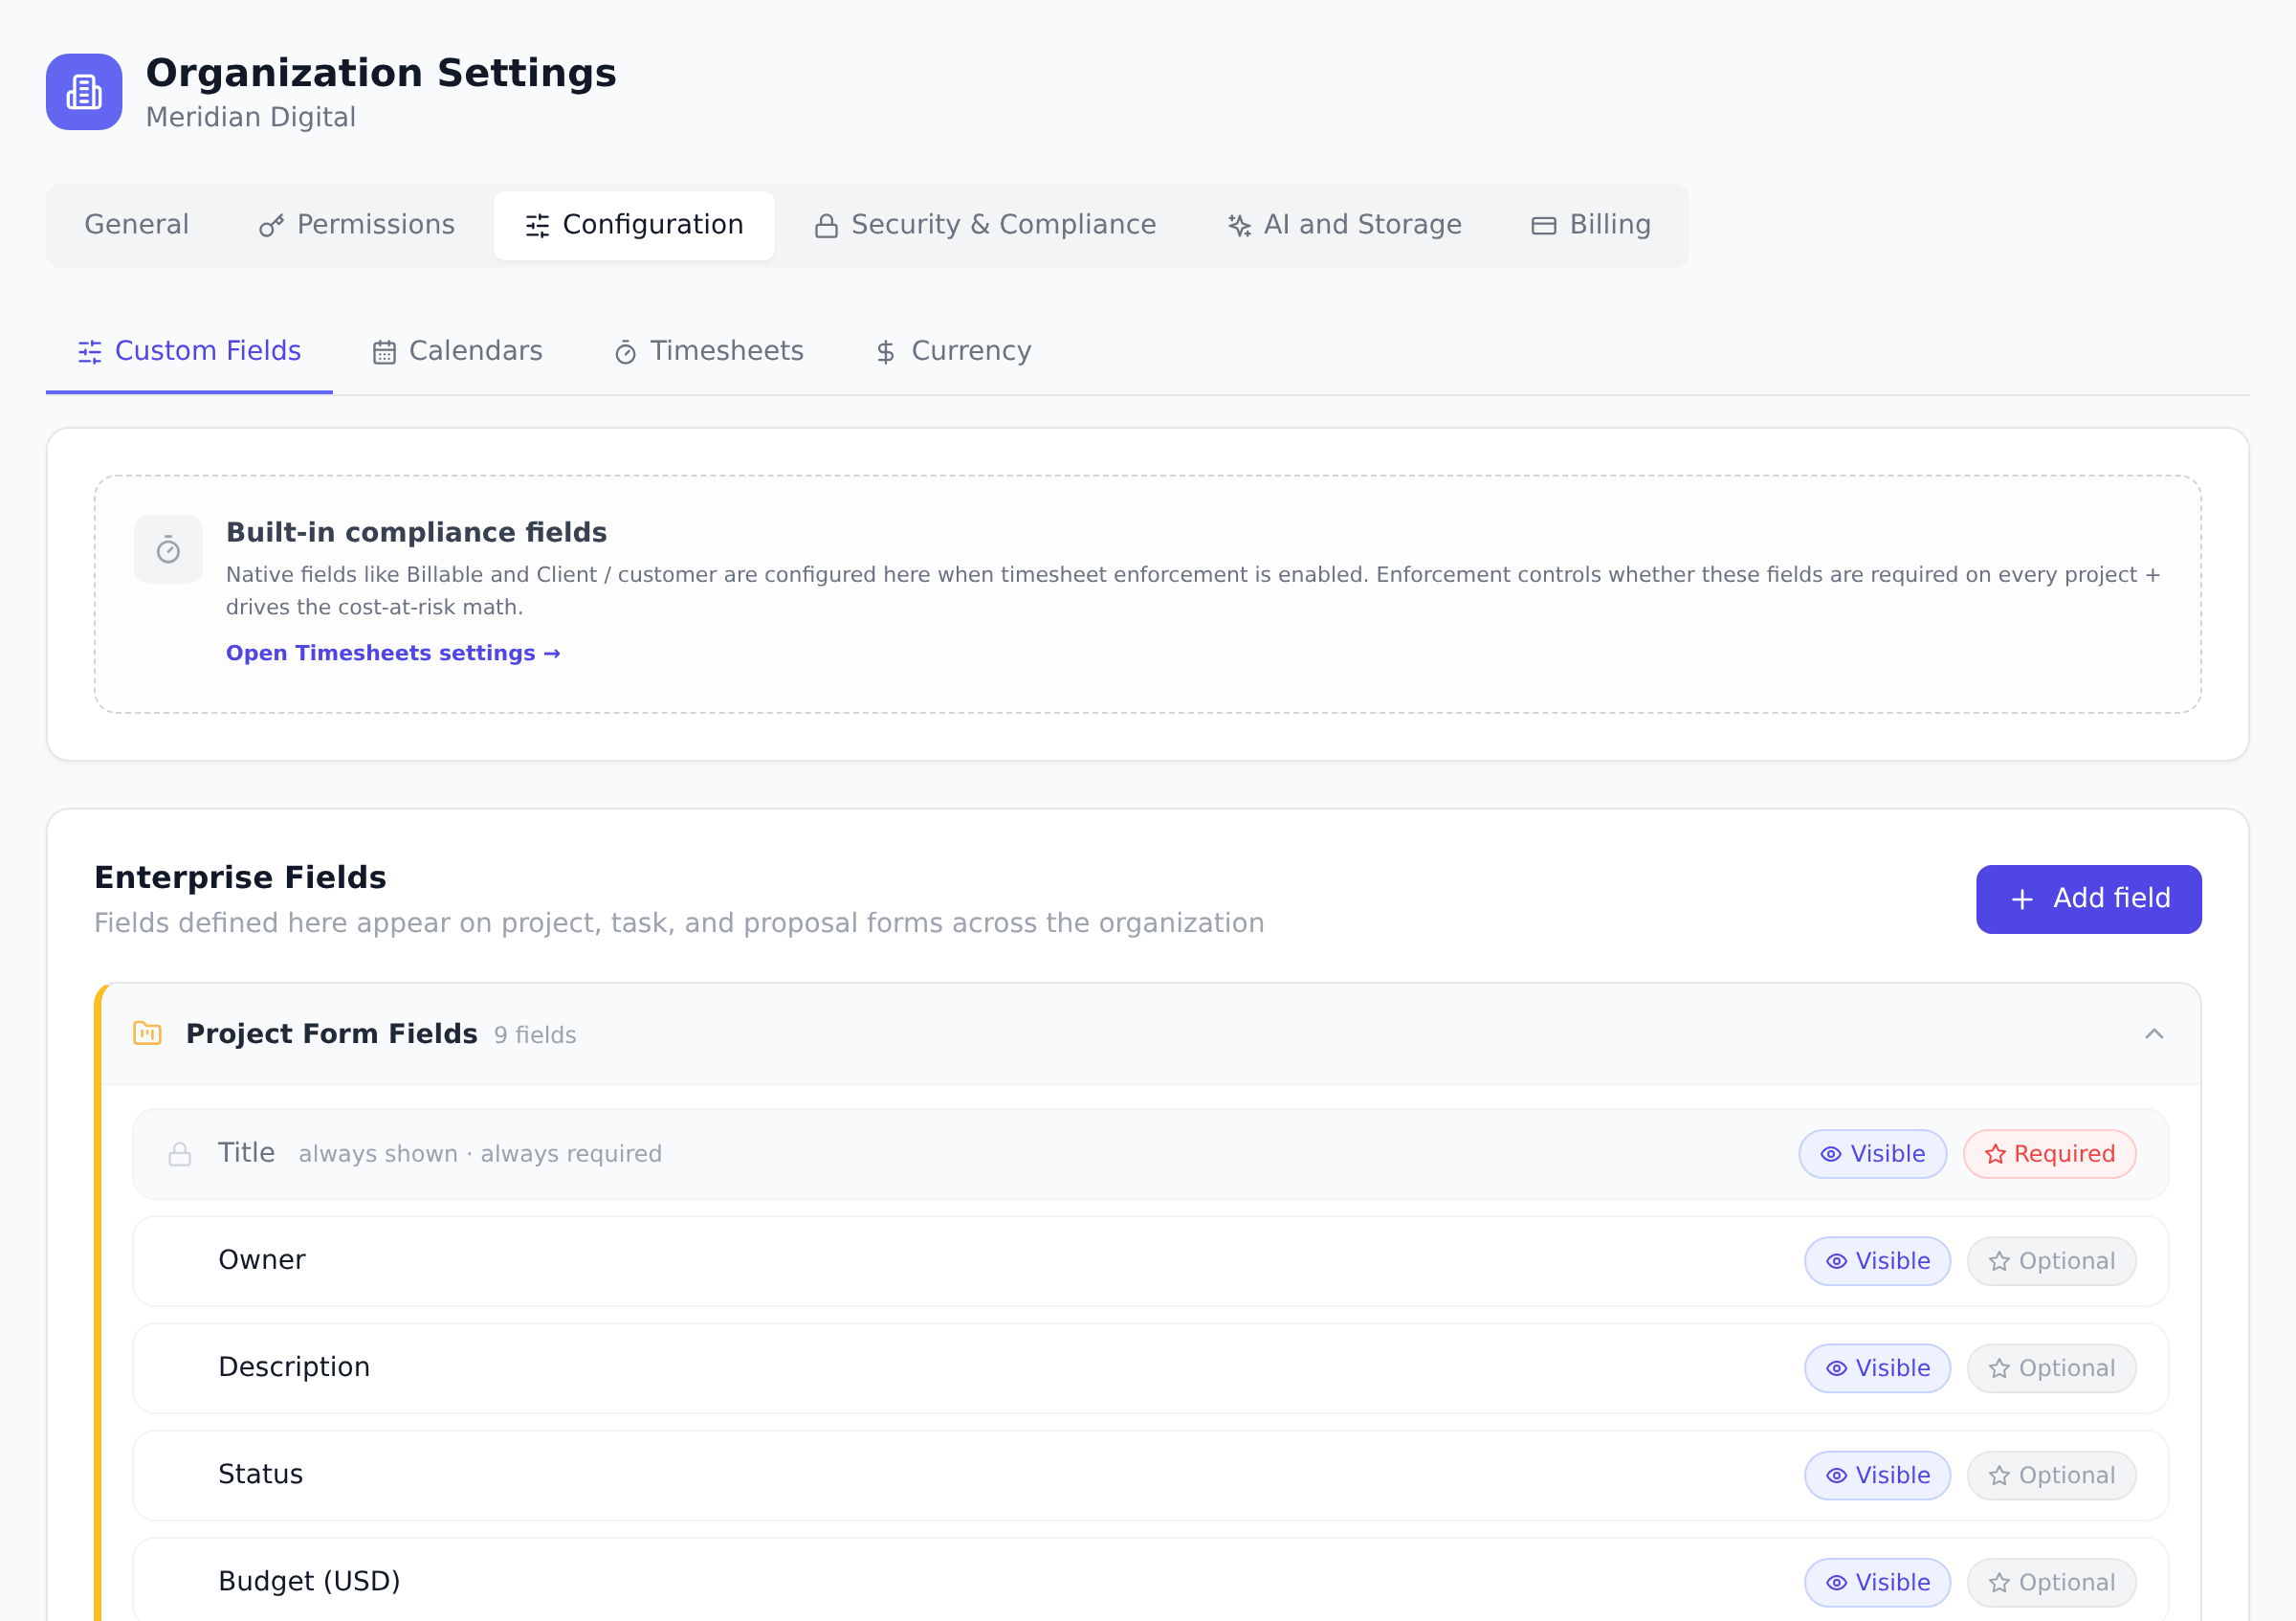Click the Owner field name
The height and width of the screenshot is (1621, 2296).
pos(262,1260)
